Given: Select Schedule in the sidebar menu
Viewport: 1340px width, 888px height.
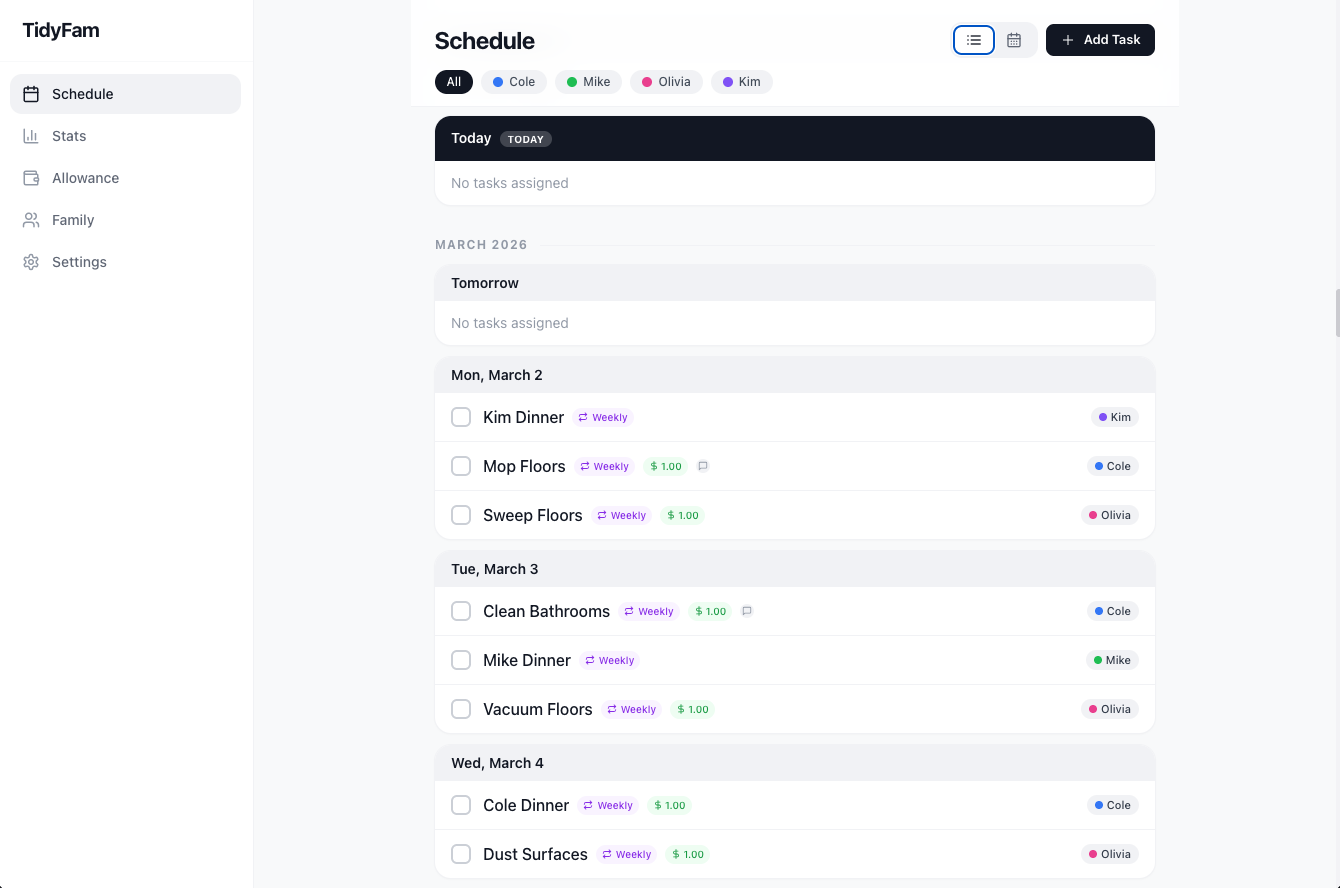Looking at the screenshot, I should pyautogui.click(x=83, y=93).
